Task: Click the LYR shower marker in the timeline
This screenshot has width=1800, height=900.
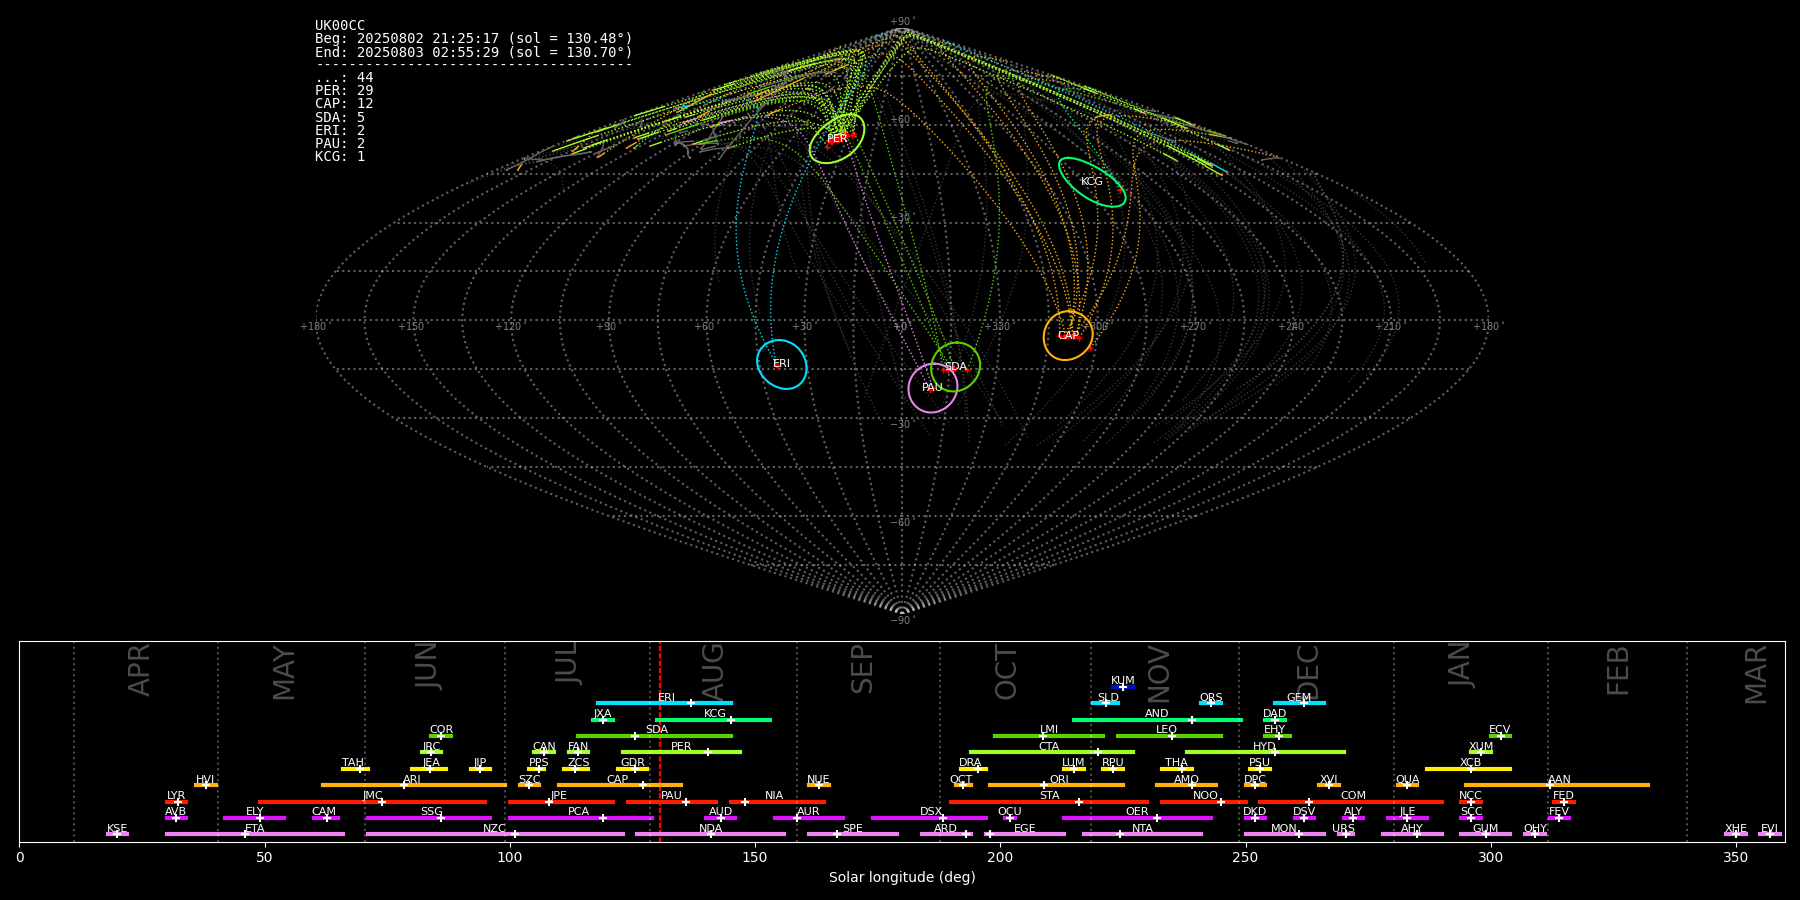Action: (x=176, y=802)
